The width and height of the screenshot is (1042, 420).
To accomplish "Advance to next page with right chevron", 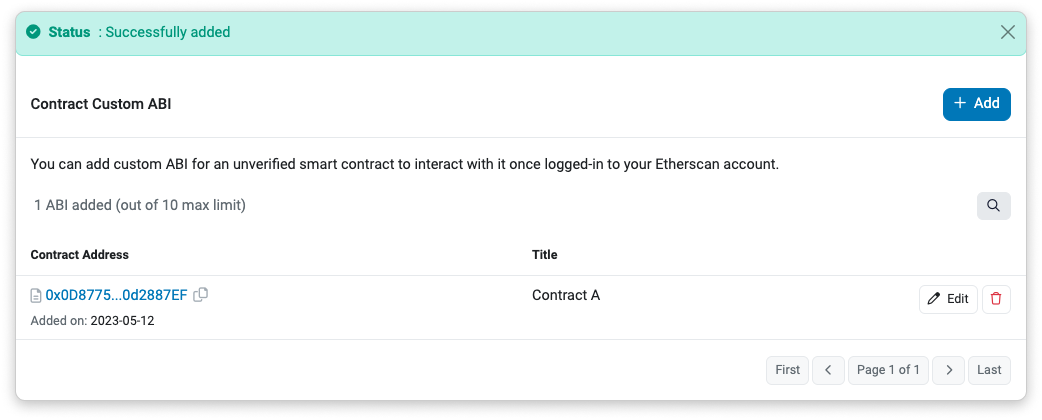I will (948, 370).
